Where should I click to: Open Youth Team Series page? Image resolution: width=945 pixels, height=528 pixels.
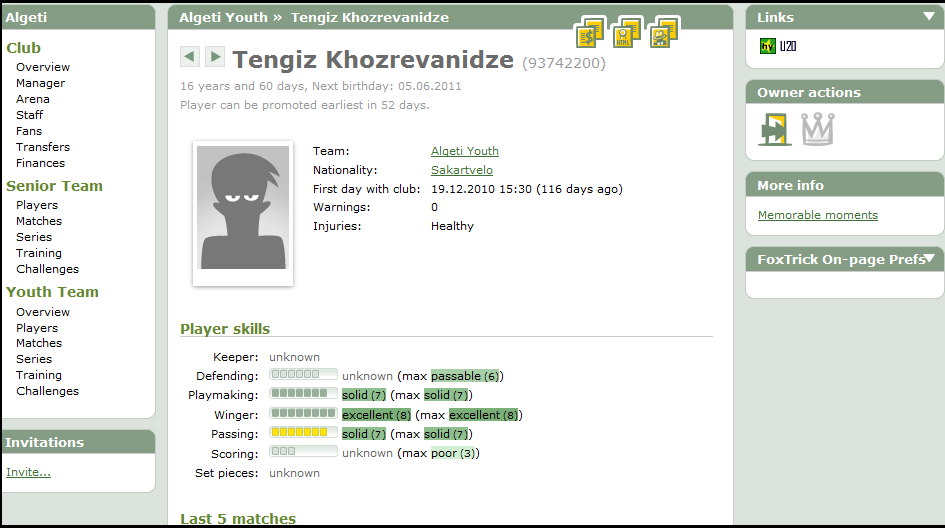(34, 359)
